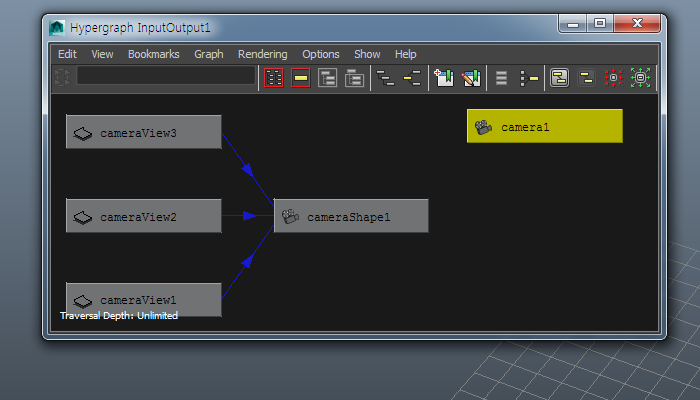The image size is (700, 400).
Task: Click the Traversal Depth: Unlimited label
Action: 119,316
